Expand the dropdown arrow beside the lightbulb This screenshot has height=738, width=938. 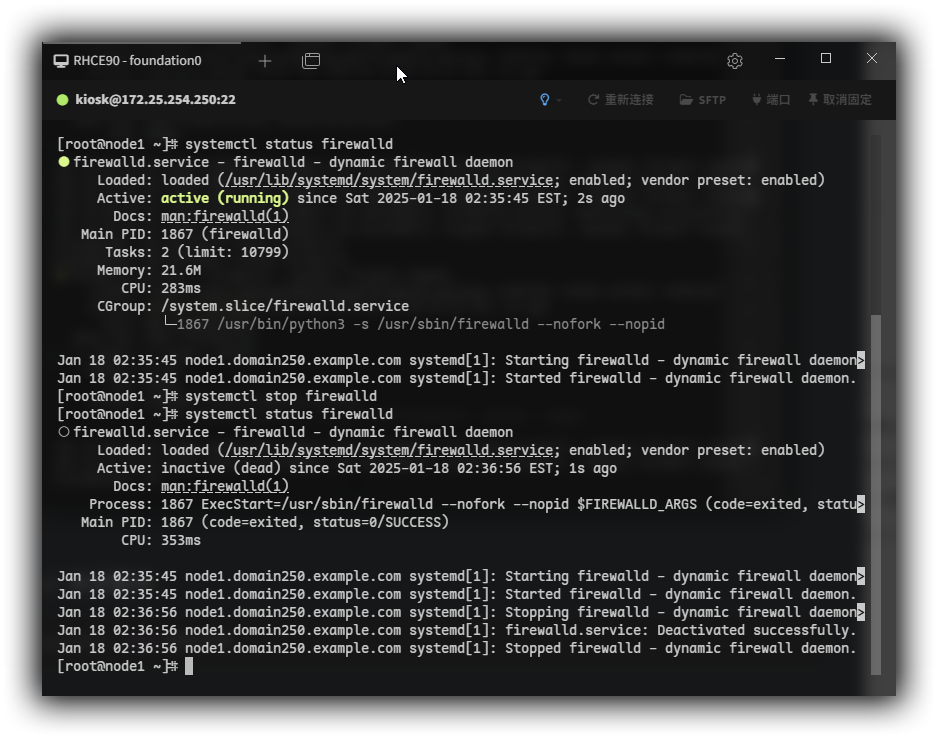[x=559, y=100]
